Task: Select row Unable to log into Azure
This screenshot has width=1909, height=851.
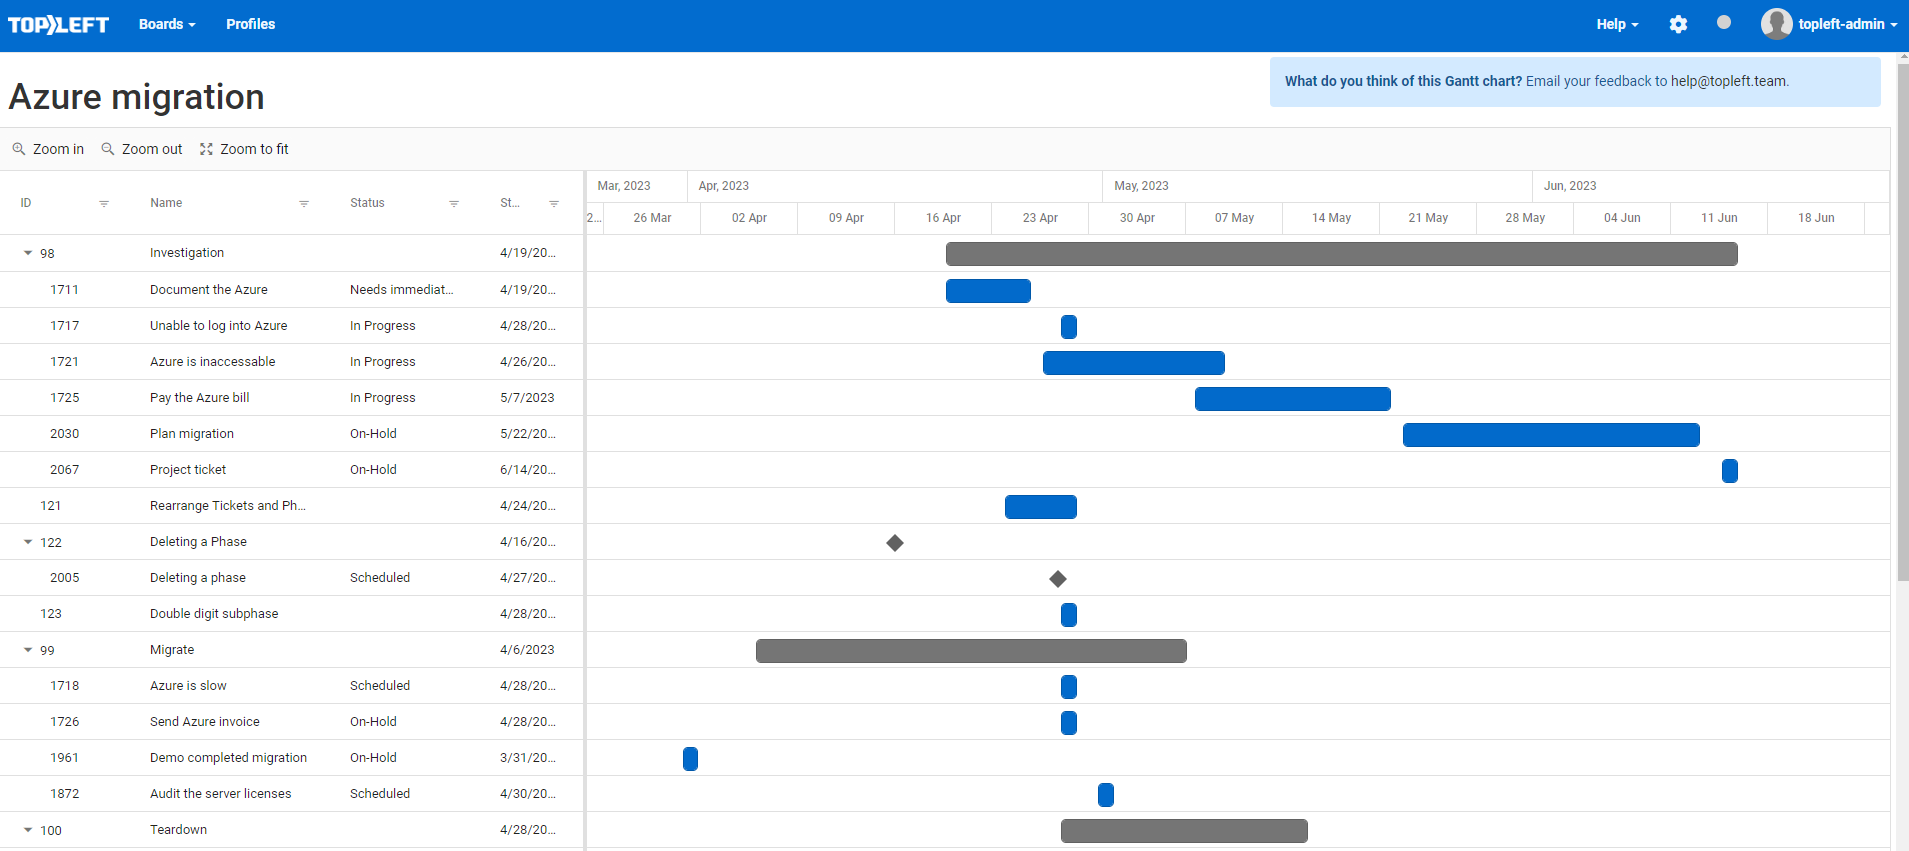Action: point(291,326)
